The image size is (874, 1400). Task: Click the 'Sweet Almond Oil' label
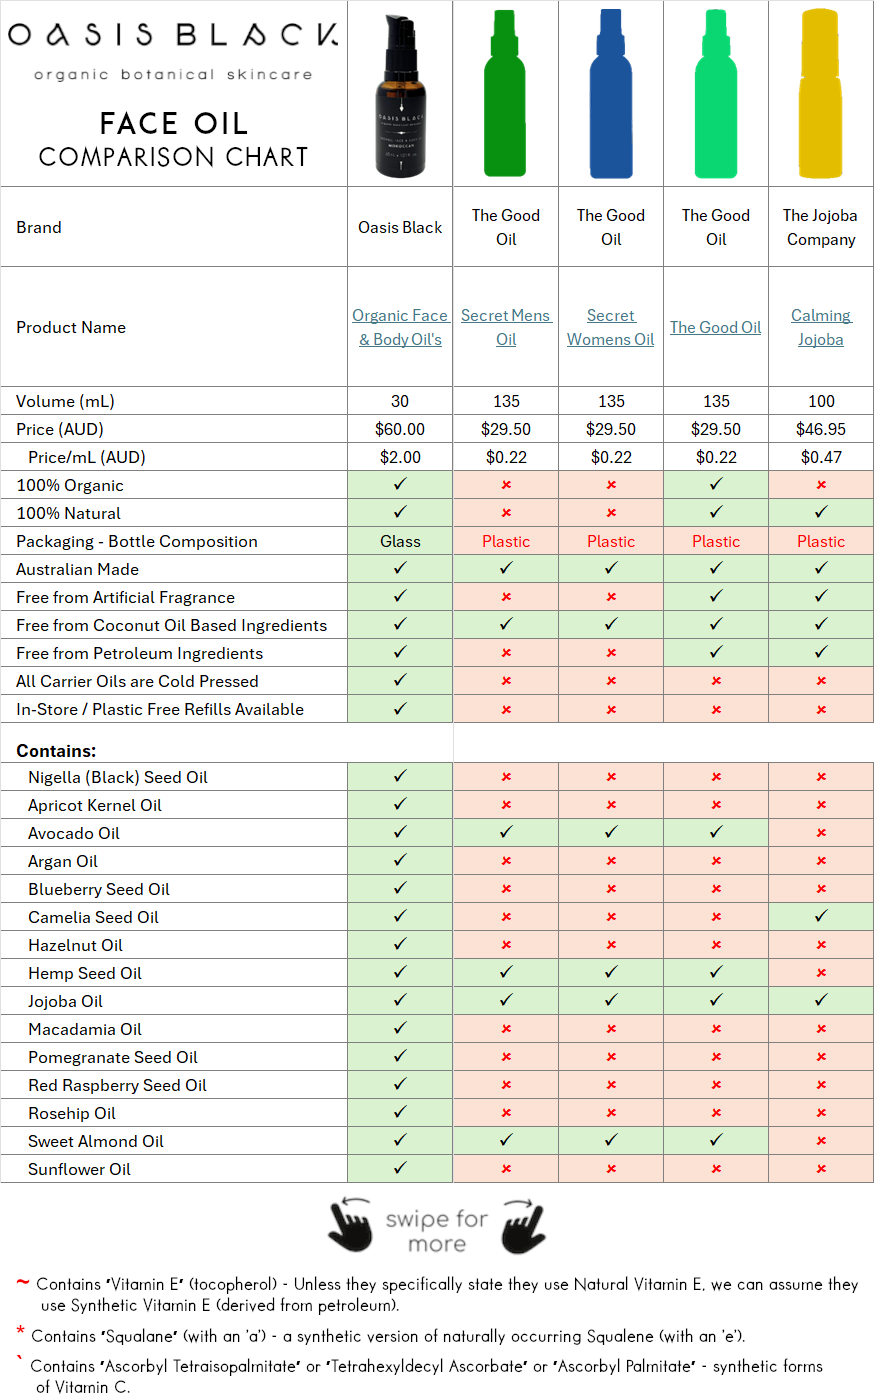tap(96, 1141)
